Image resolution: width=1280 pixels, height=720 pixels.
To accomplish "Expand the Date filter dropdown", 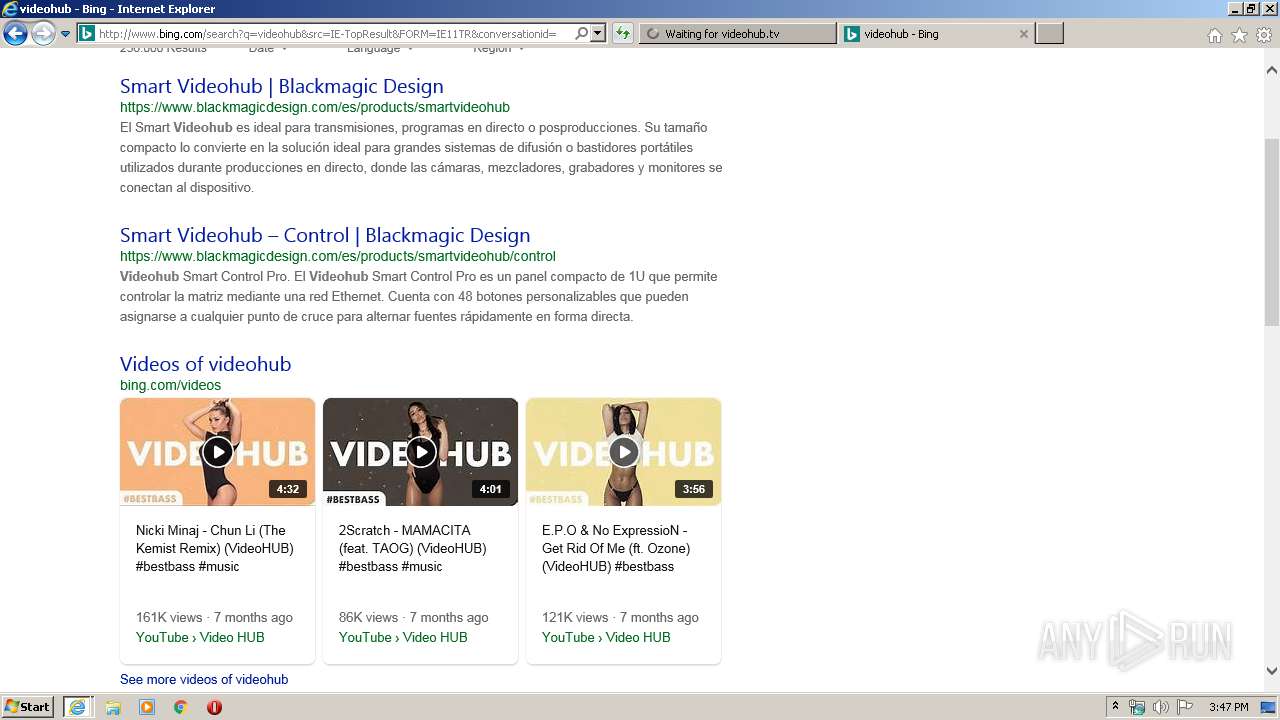I will [268, 49].
